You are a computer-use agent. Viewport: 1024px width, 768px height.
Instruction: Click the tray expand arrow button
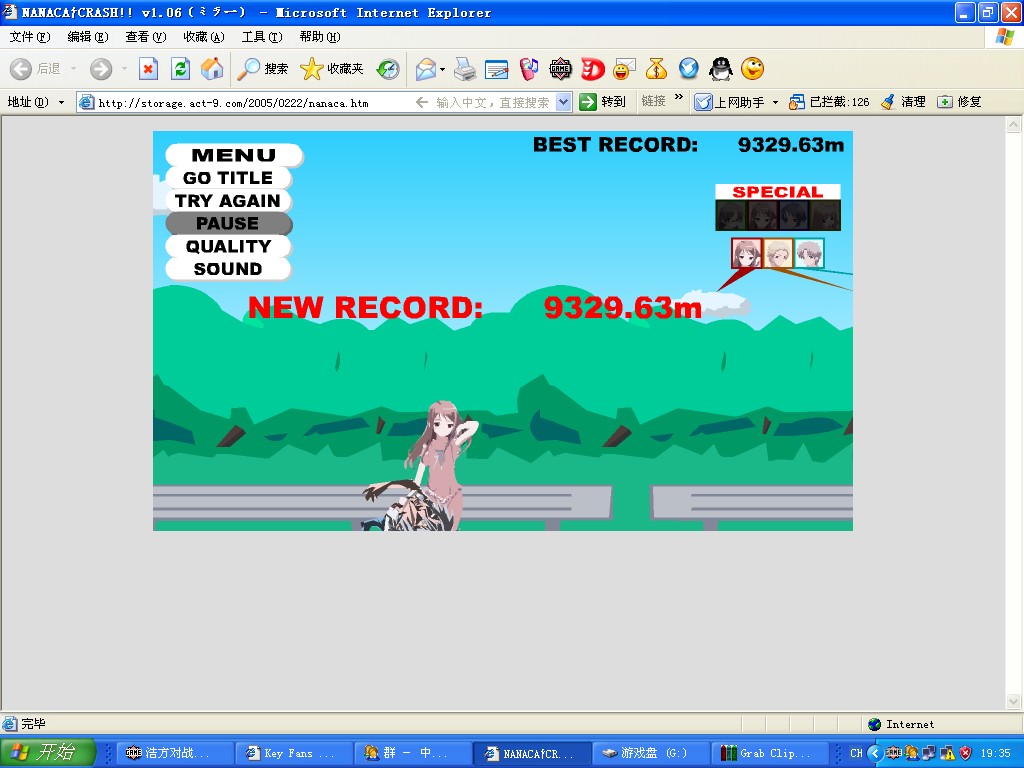coord(875,753)
